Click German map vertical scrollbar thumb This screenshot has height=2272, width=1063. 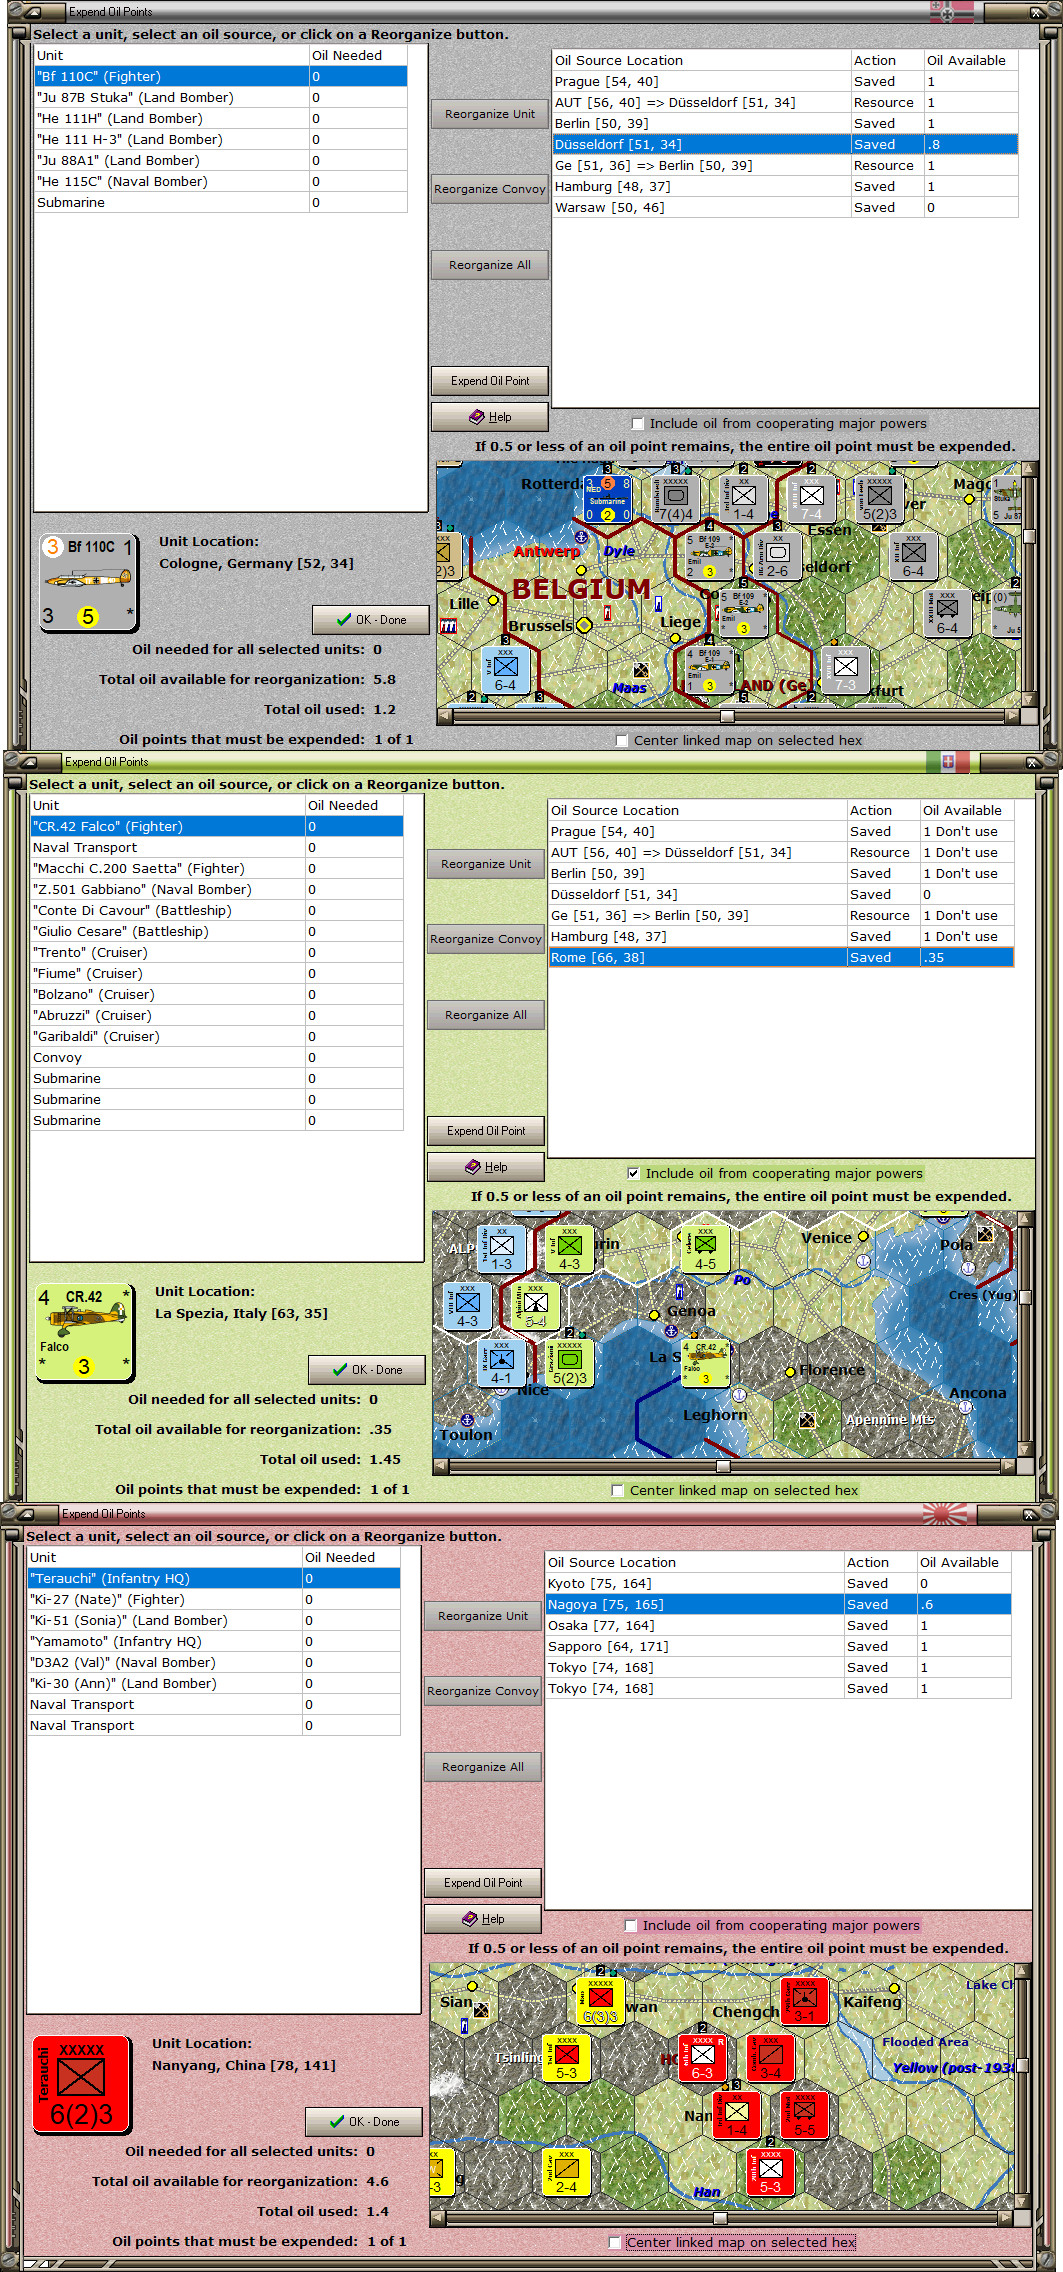coord(1029,536)
